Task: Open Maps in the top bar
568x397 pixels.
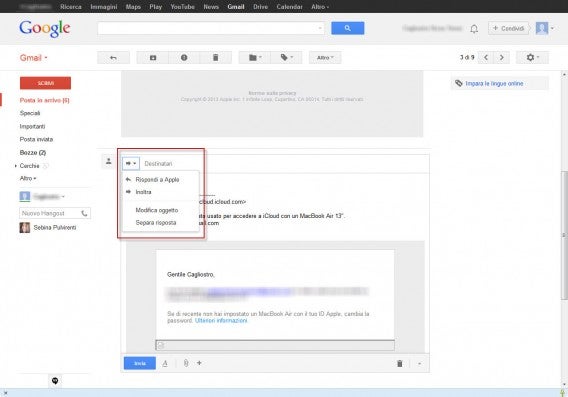Action: coord(133,7)
